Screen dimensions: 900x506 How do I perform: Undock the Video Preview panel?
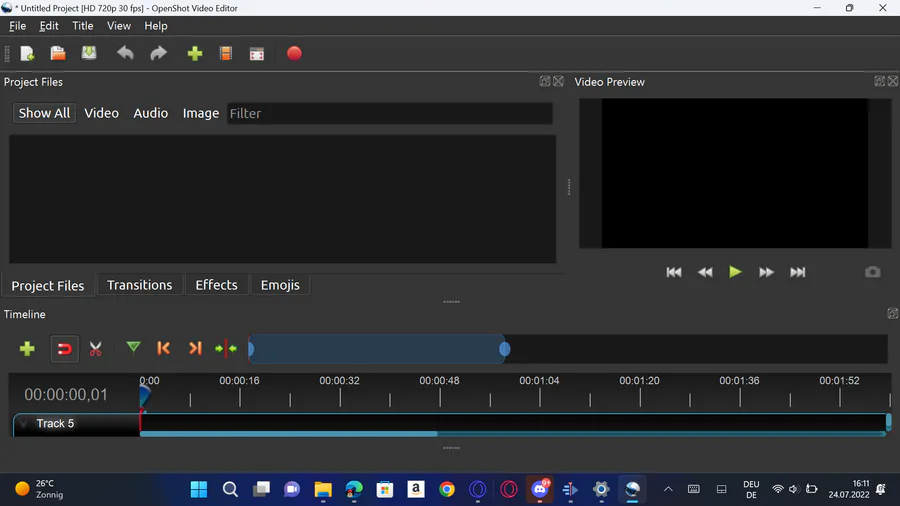[879, 81]
